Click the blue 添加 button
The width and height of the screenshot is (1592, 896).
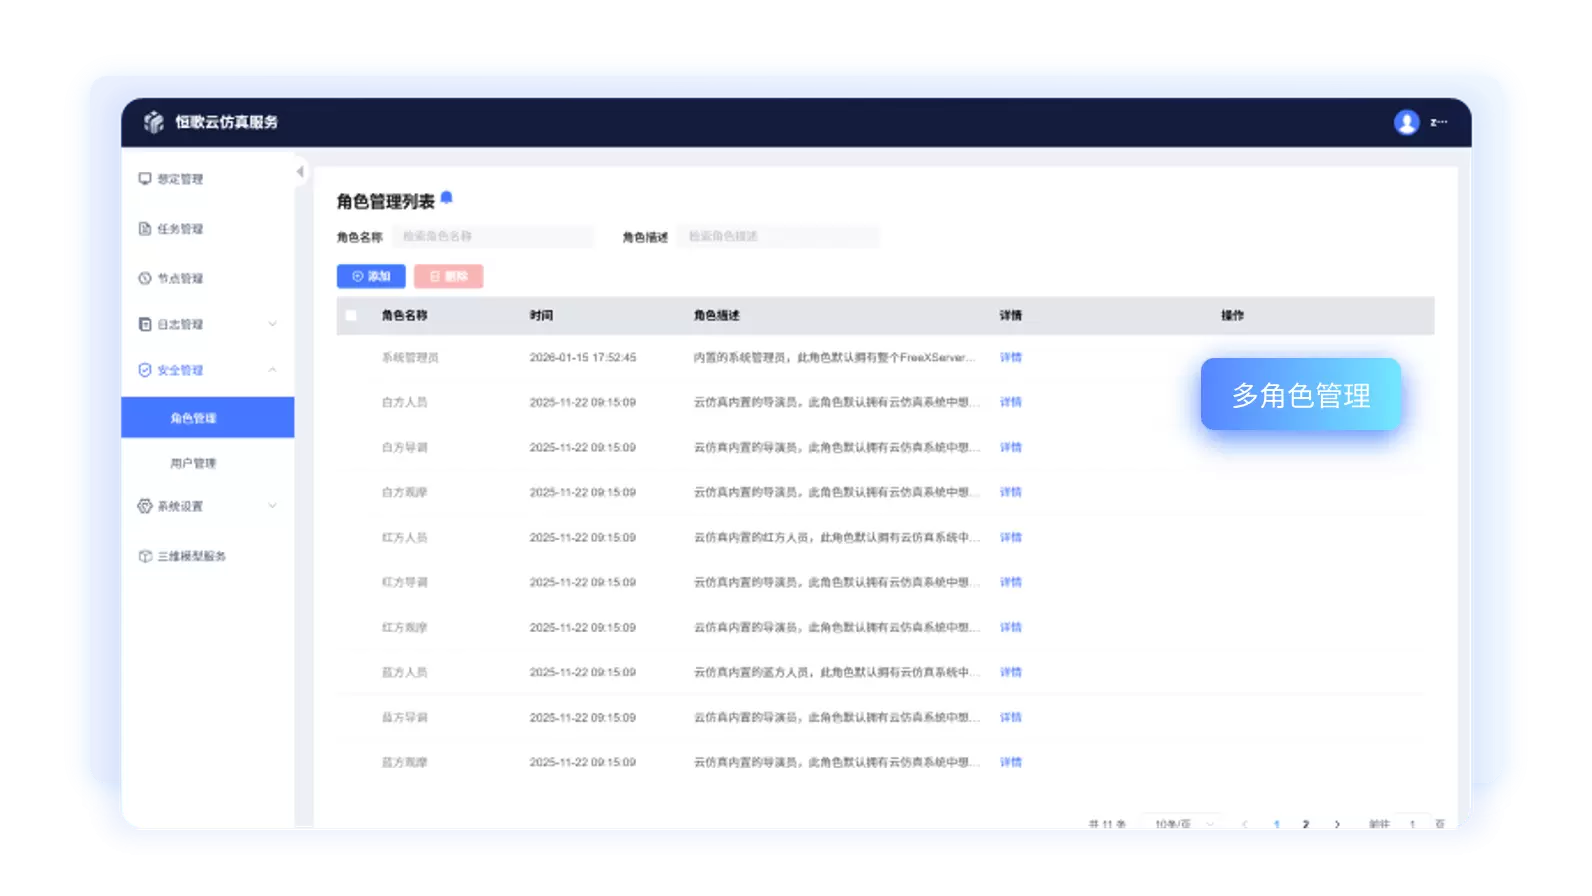point(371,276)
